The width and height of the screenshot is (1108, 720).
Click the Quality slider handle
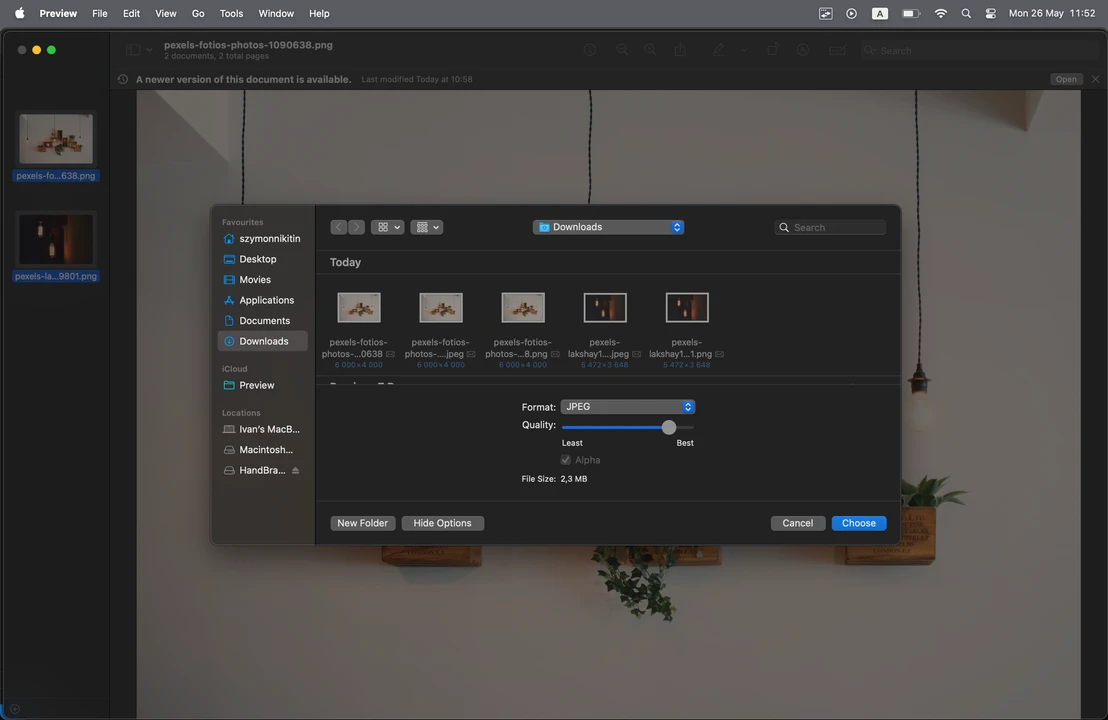(668, 427)
